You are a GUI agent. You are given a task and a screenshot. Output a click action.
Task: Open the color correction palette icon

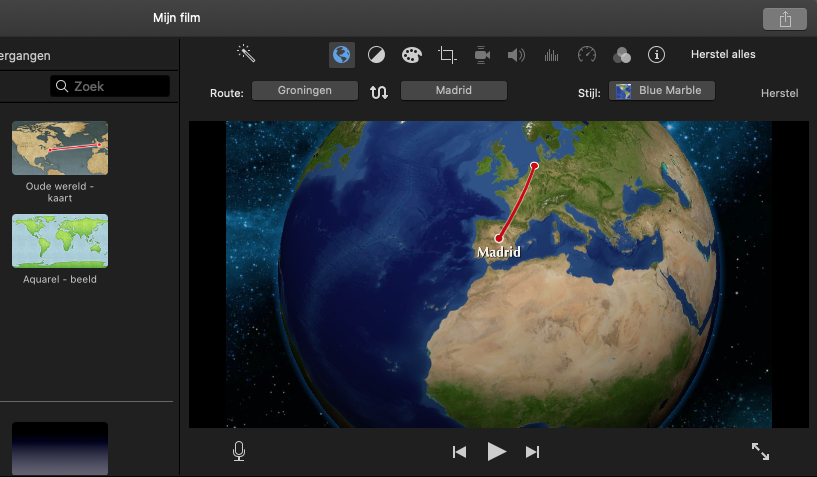412,55
